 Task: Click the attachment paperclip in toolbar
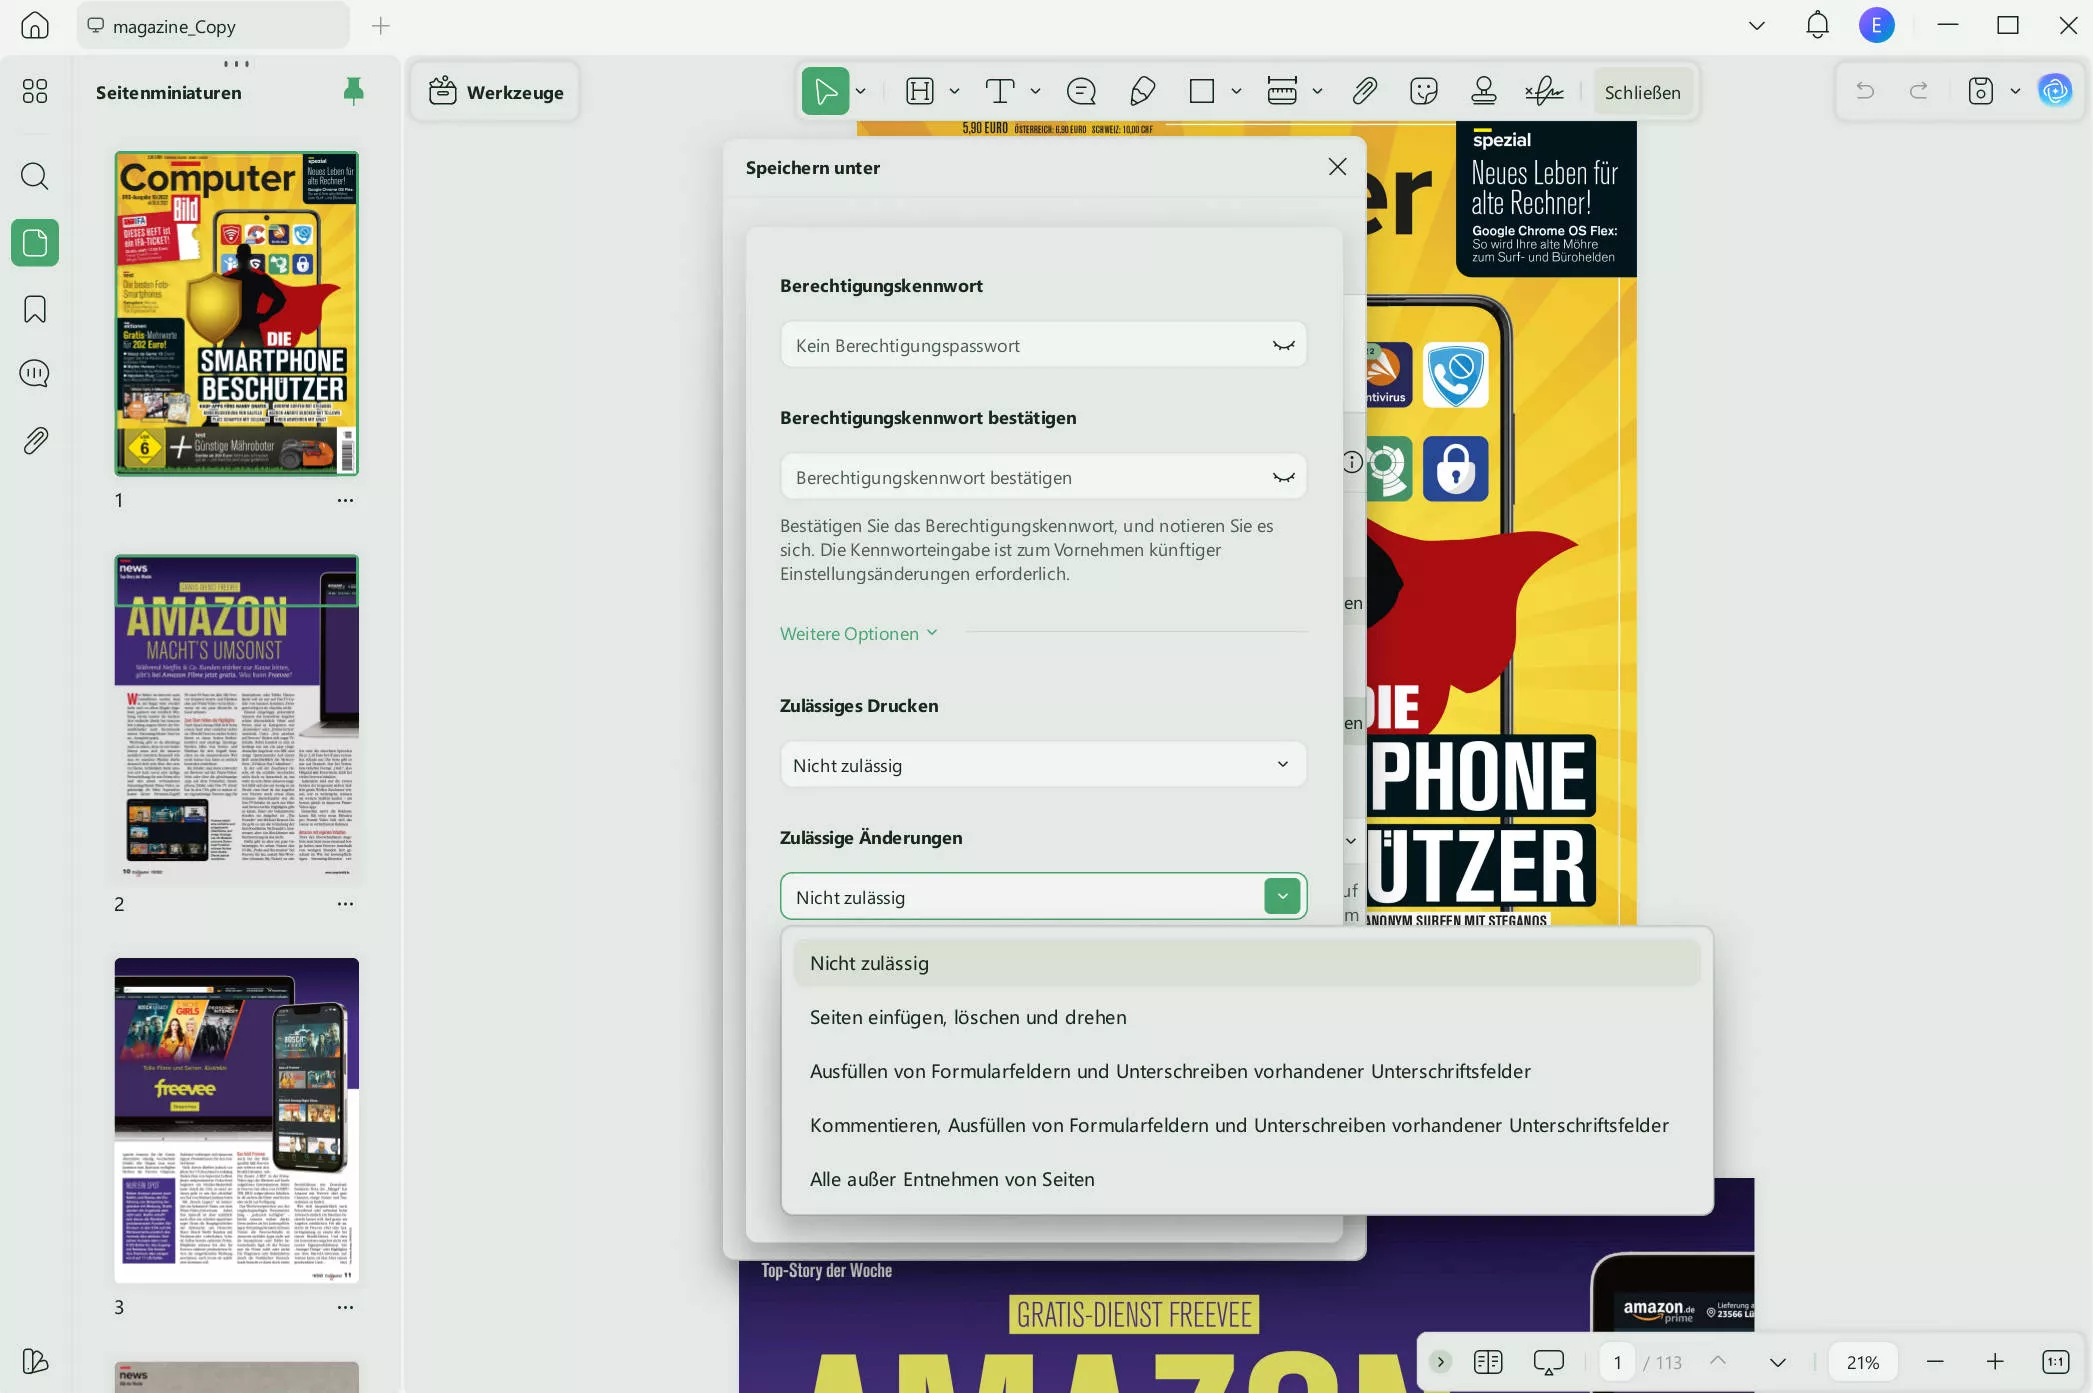[1365, 92]
